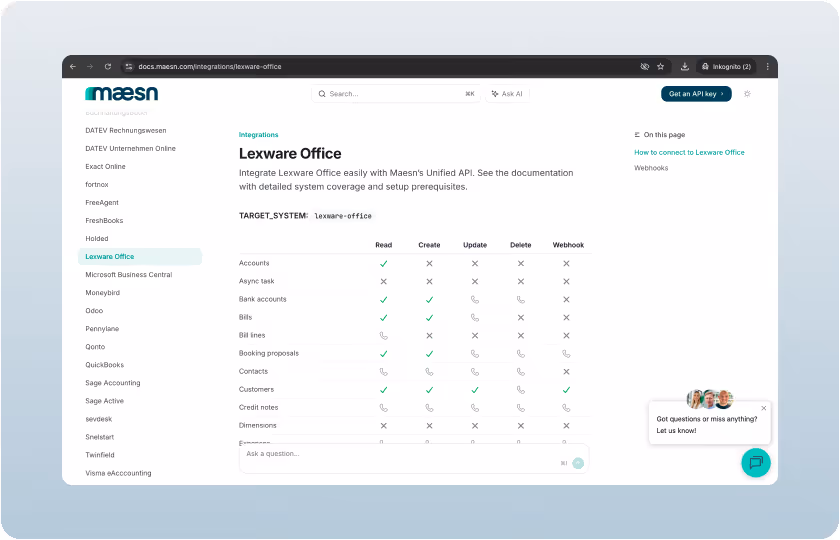The height and width of the screenshot is (540, 840).
Task: Toggle light/dark theme sun icon
Action: coord(747,94)
